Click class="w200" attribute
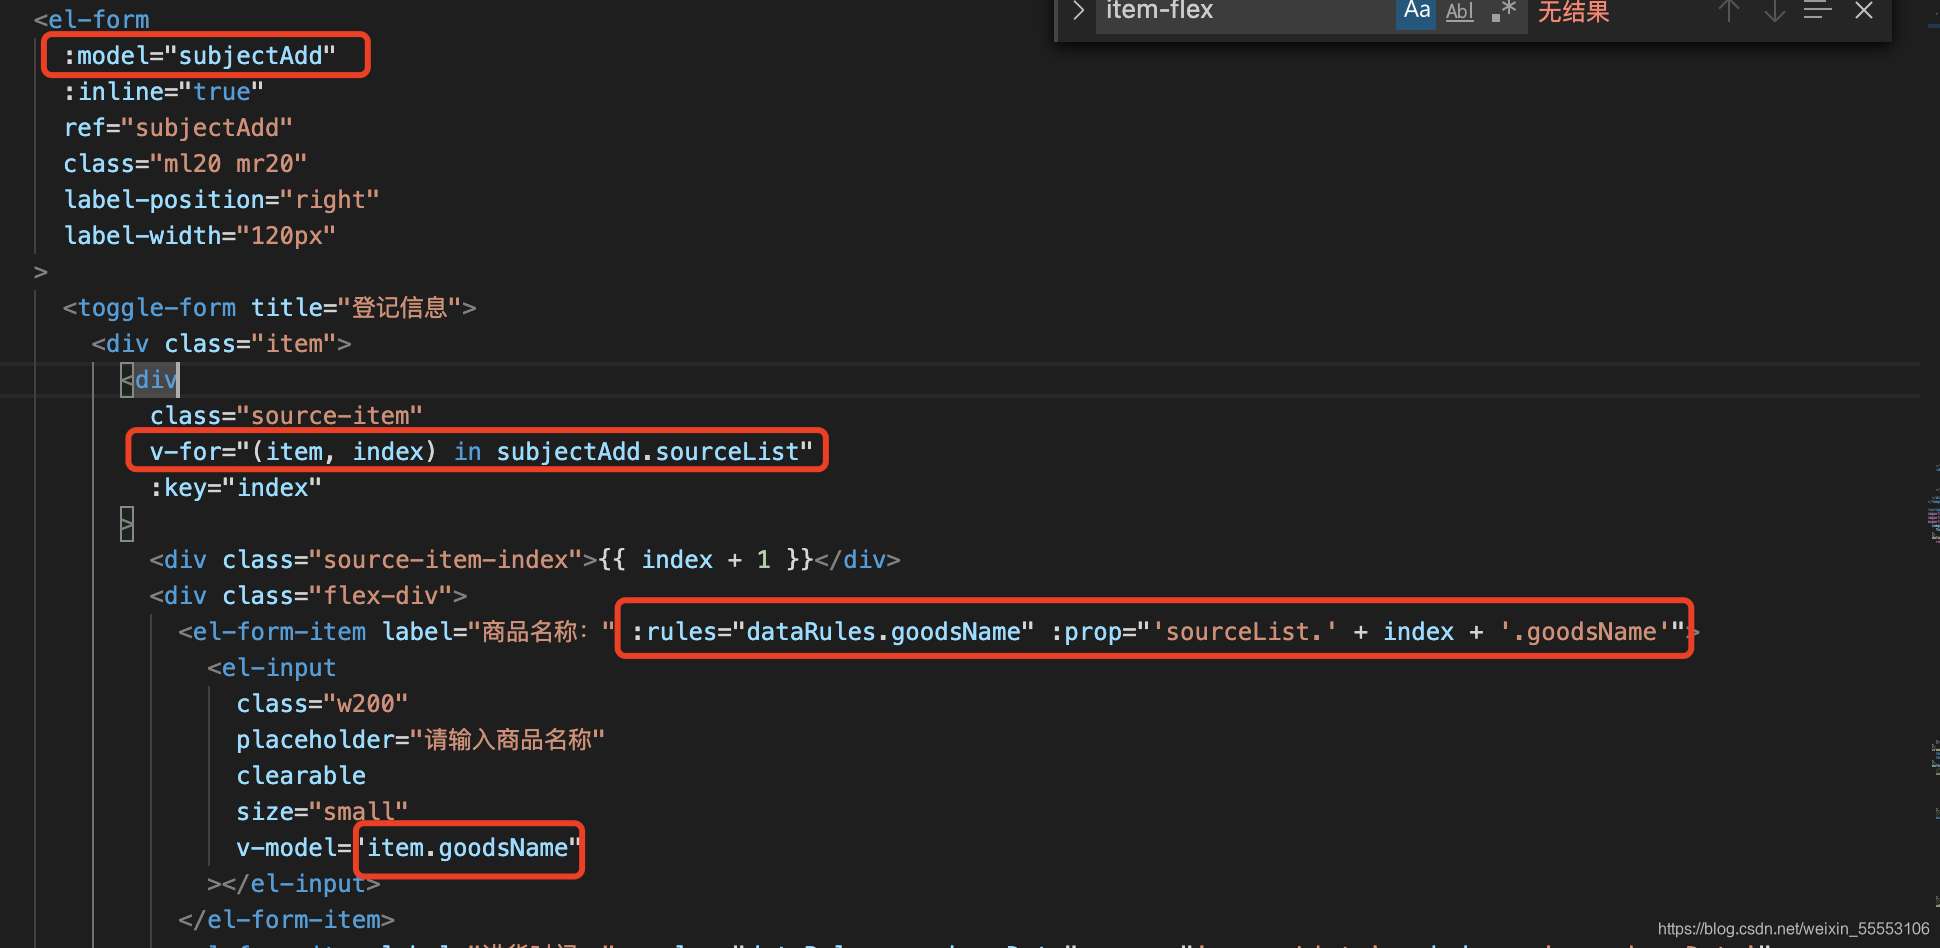Image resolution: width=1940 pixels, height=948 pixels. pos(322,704)
